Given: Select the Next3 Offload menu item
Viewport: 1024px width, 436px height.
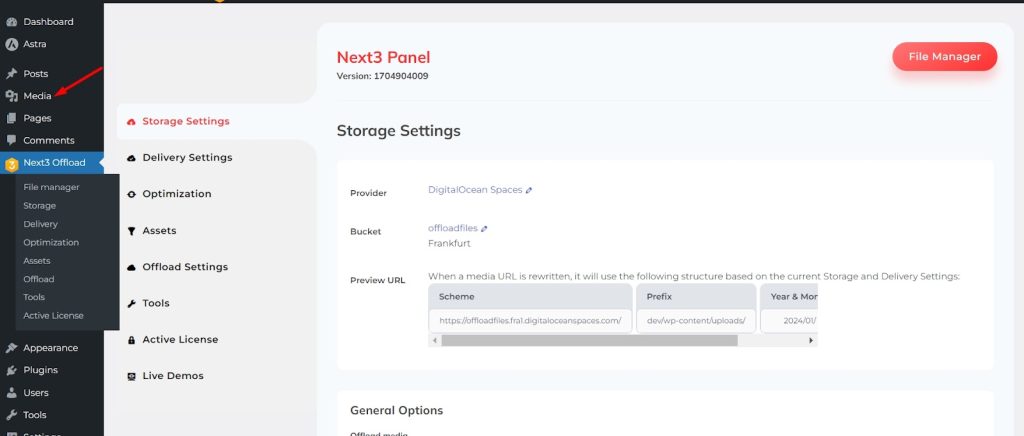Looking at the screenshot, I should point(52,163).
